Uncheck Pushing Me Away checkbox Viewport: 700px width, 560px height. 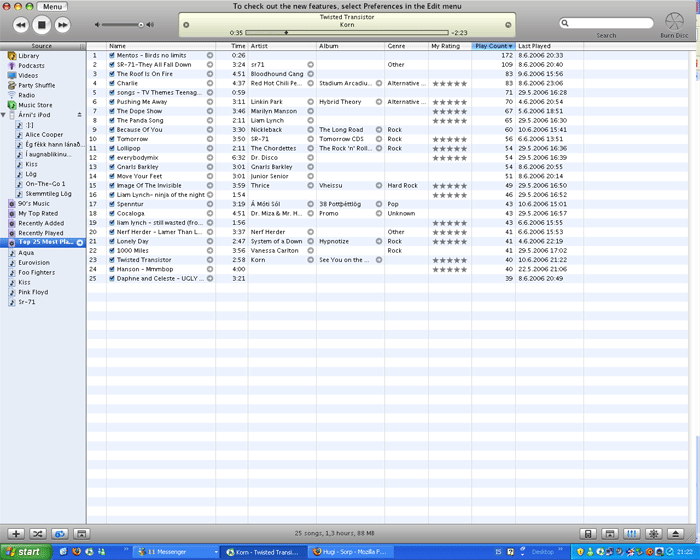112,102
